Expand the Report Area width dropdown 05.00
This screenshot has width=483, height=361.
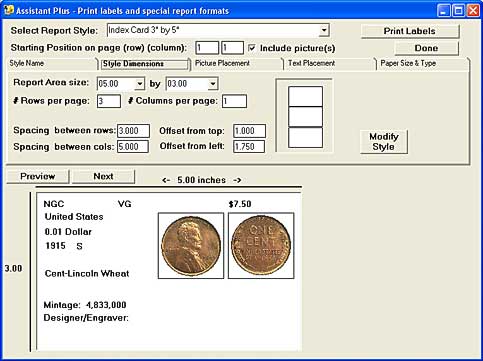tap(140, 84)
